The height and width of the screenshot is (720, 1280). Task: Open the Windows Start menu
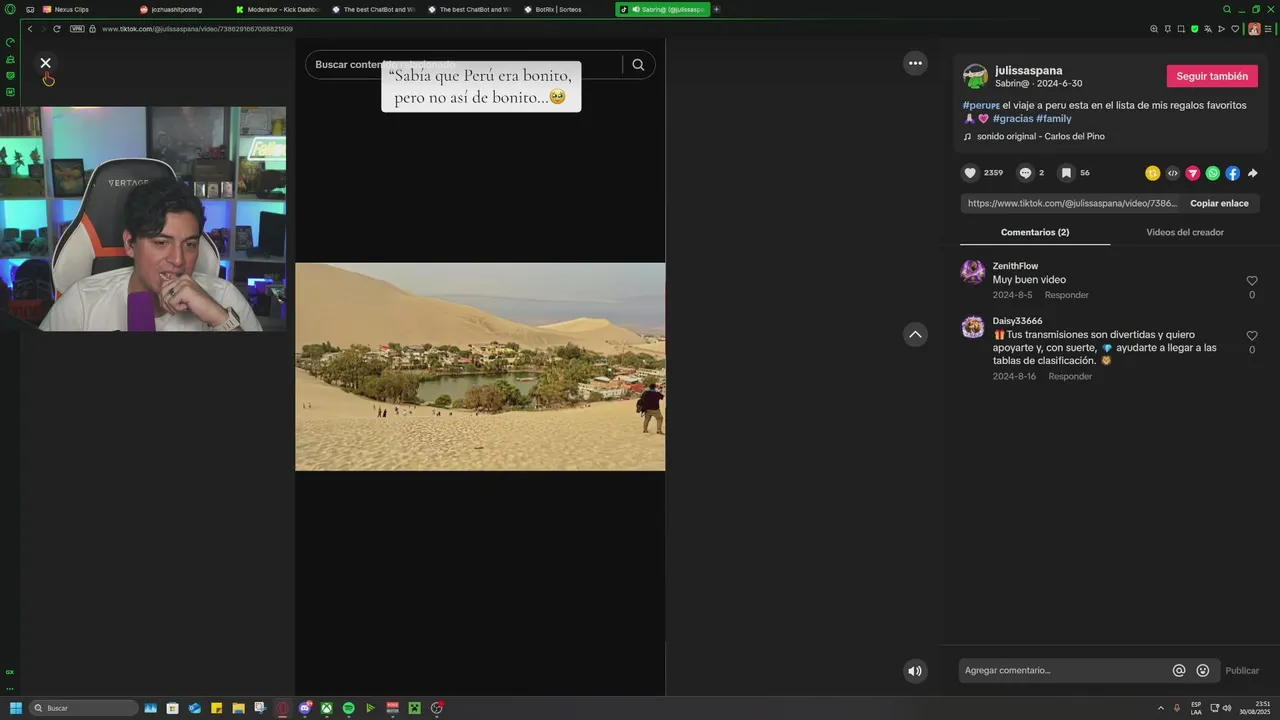pos(15,708)
